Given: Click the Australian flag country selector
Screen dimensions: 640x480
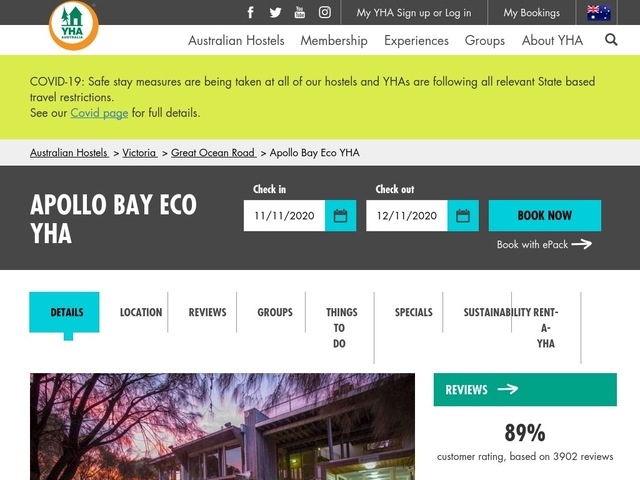Looking at the screenshot, I should (x=599, y=13).
